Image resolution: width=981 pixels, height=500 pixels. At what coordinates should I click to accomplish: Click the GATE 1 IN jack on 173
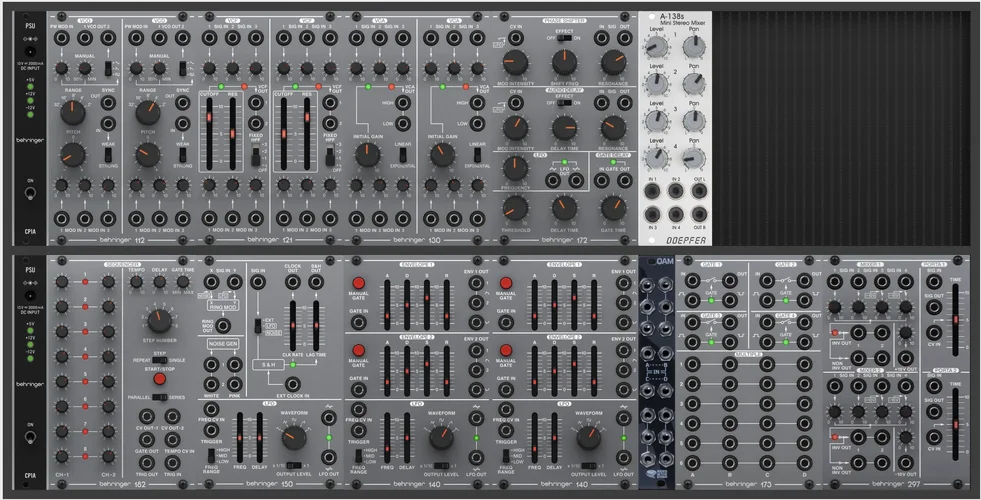pos(693,281)
